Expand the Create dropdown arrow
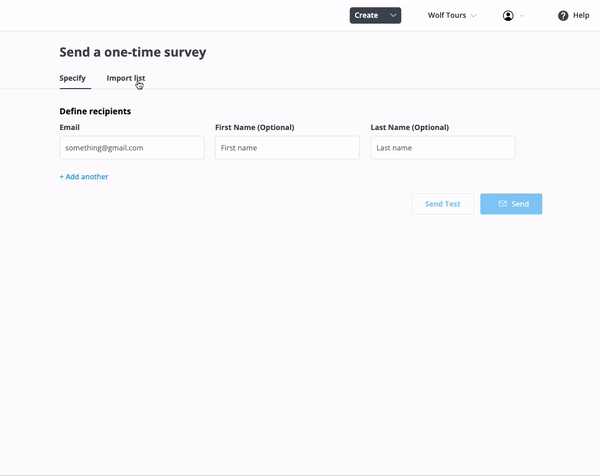This screenshot has height=476, width=600. [393, 15]
